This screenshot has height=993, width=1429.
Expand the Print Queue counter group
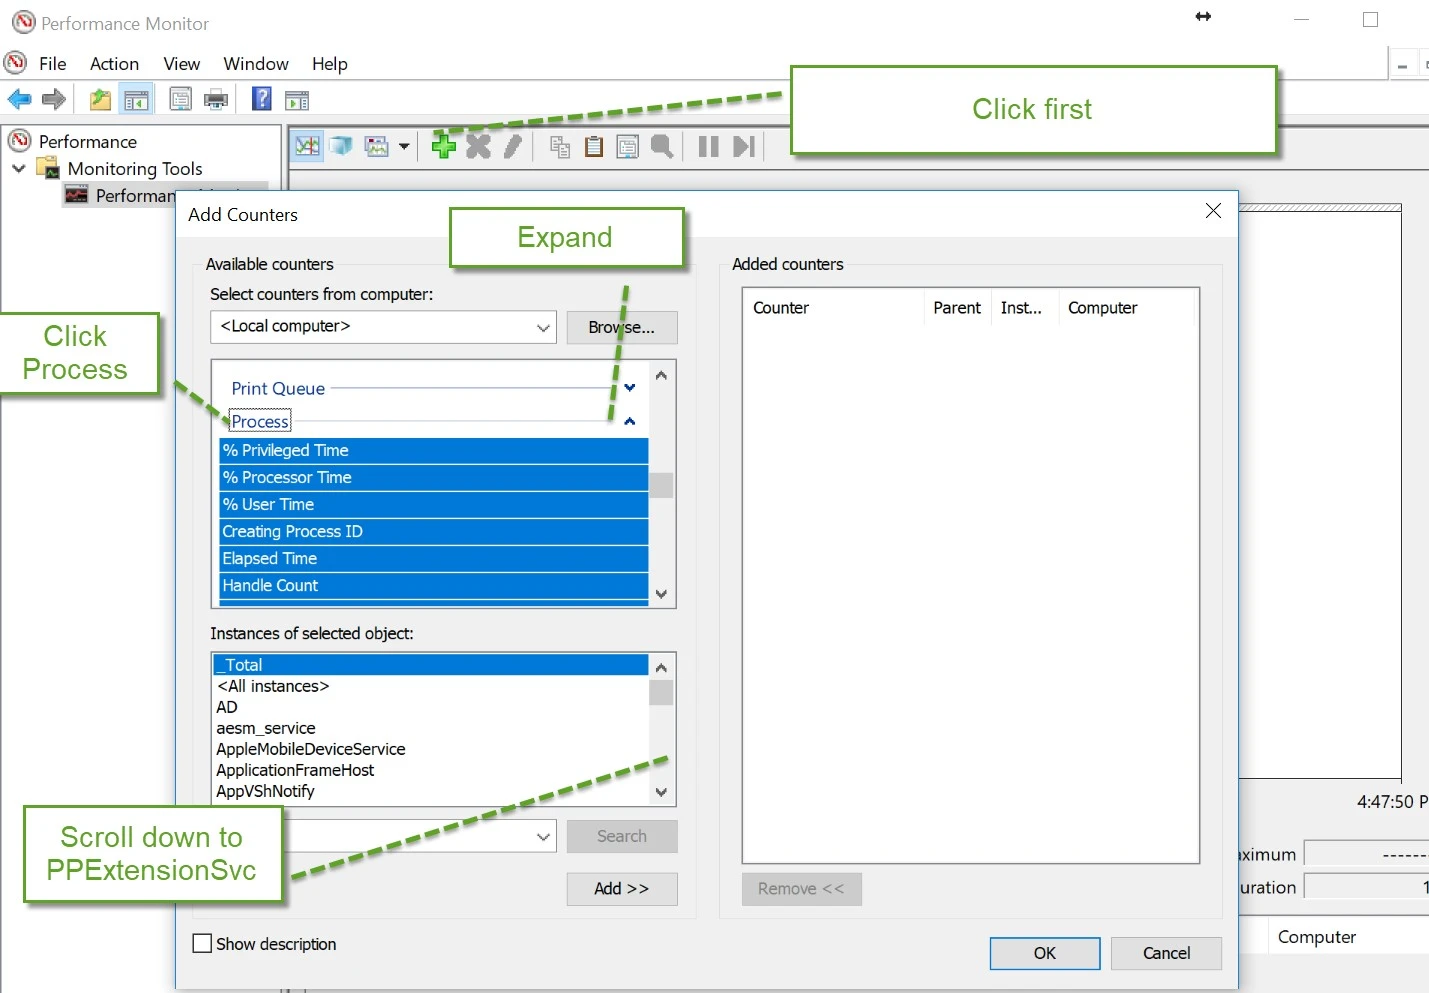click(630, 388)
